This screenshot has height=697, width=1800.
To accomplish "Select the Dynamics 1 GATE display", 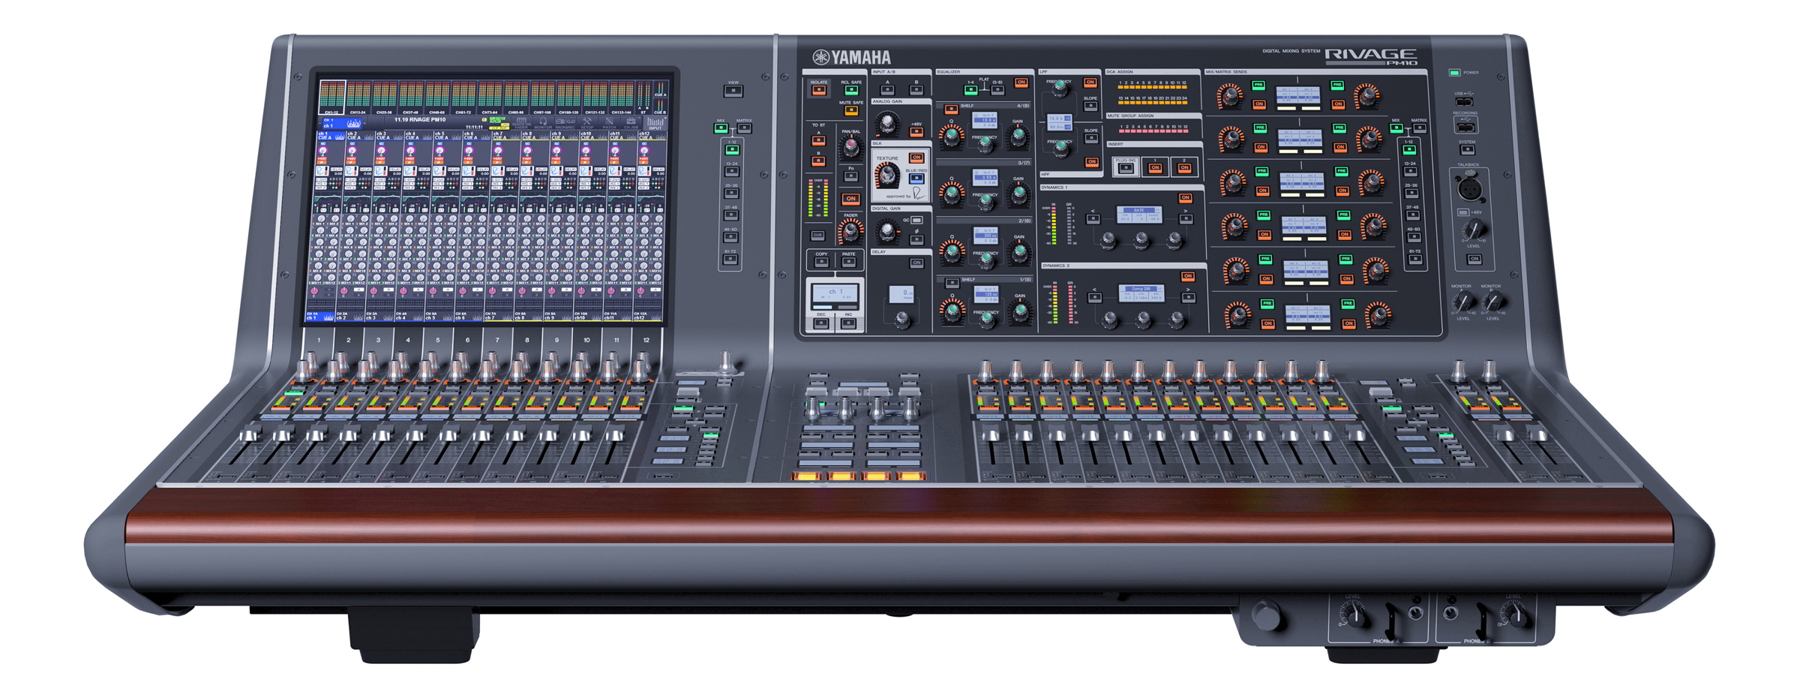I will tap(1139, 215).
